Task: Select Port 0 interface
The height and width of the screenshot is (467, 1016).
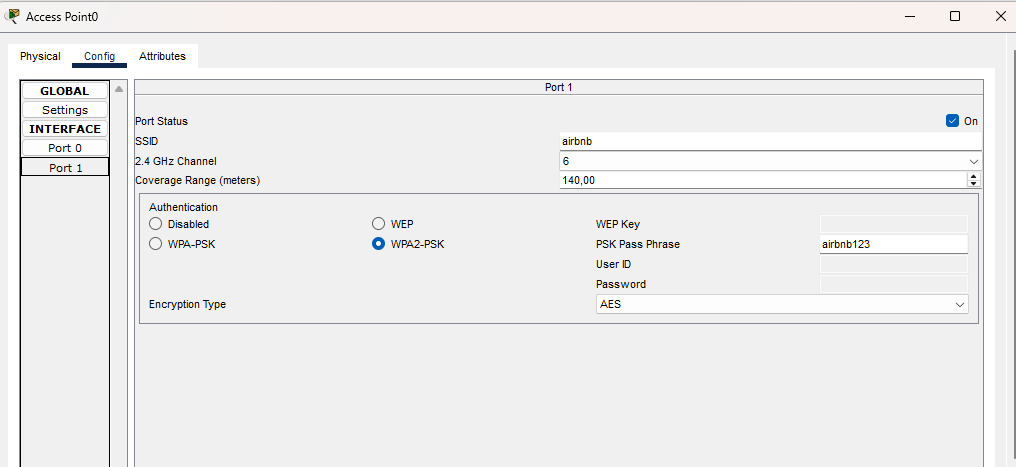Action: pyautogui.click(x=65, y=148)
